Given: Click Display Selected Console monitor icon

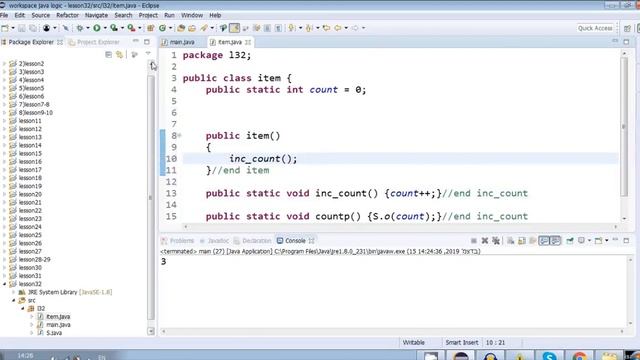Looking at the screenshot, I should pyautogui.click(x=581, y=241).
